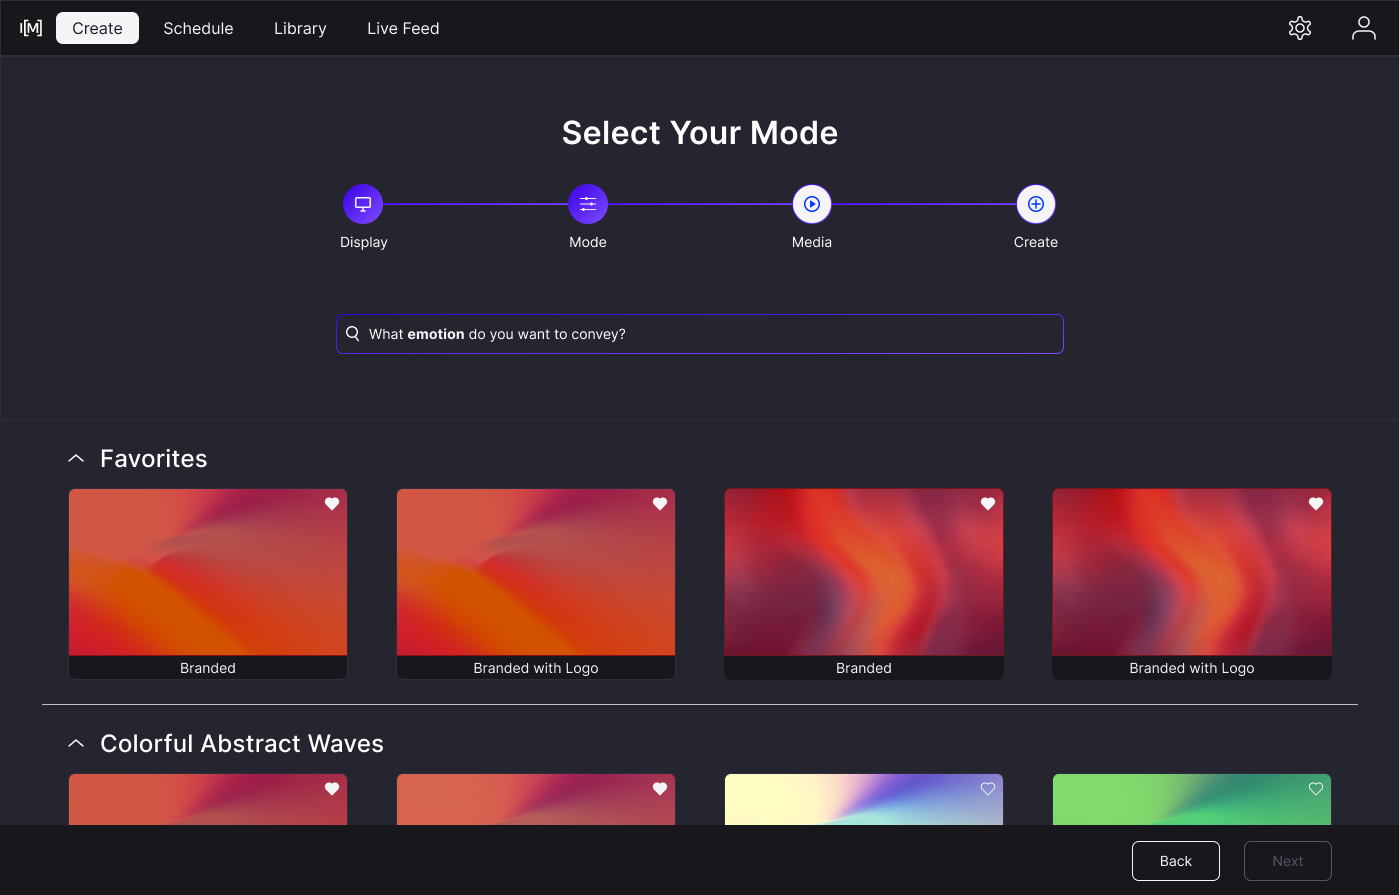The image size is (1399, 895).
Task: Open the Live Feed tab
Action: [x=403, y=28]
